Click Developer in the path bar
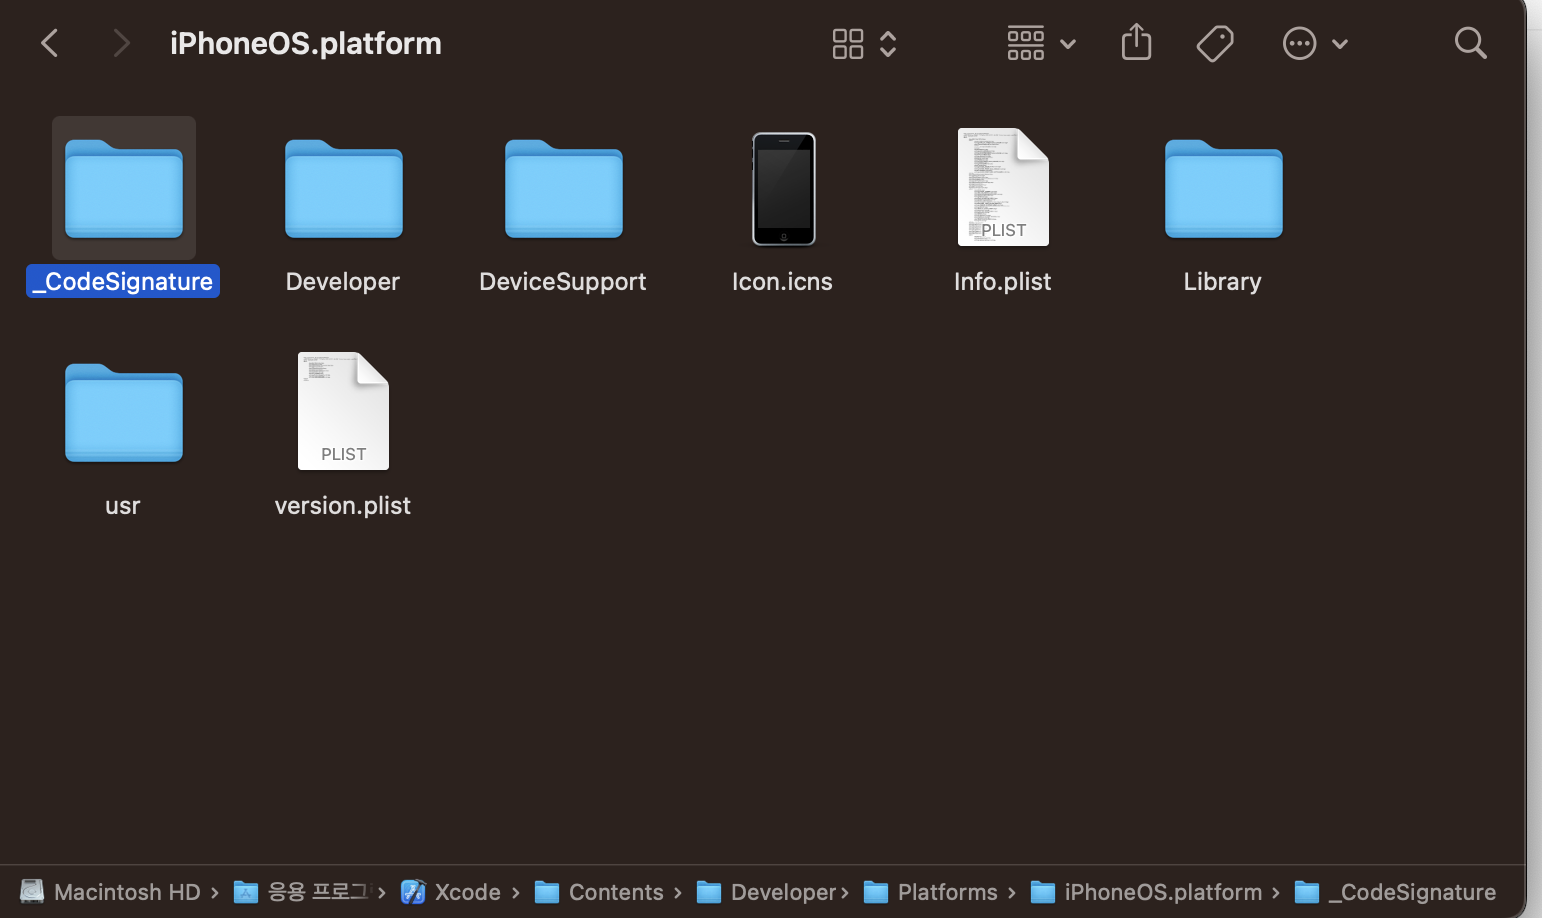Screen dimensions: 1542x918 [766, 891]
